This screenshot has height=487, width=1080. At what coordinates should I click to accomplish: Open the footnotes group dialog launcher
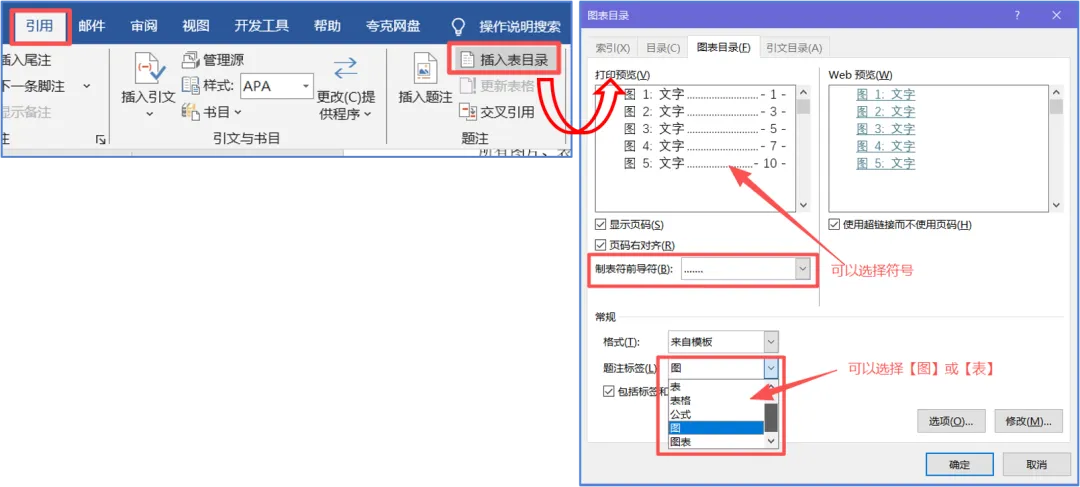click(101, 140)
